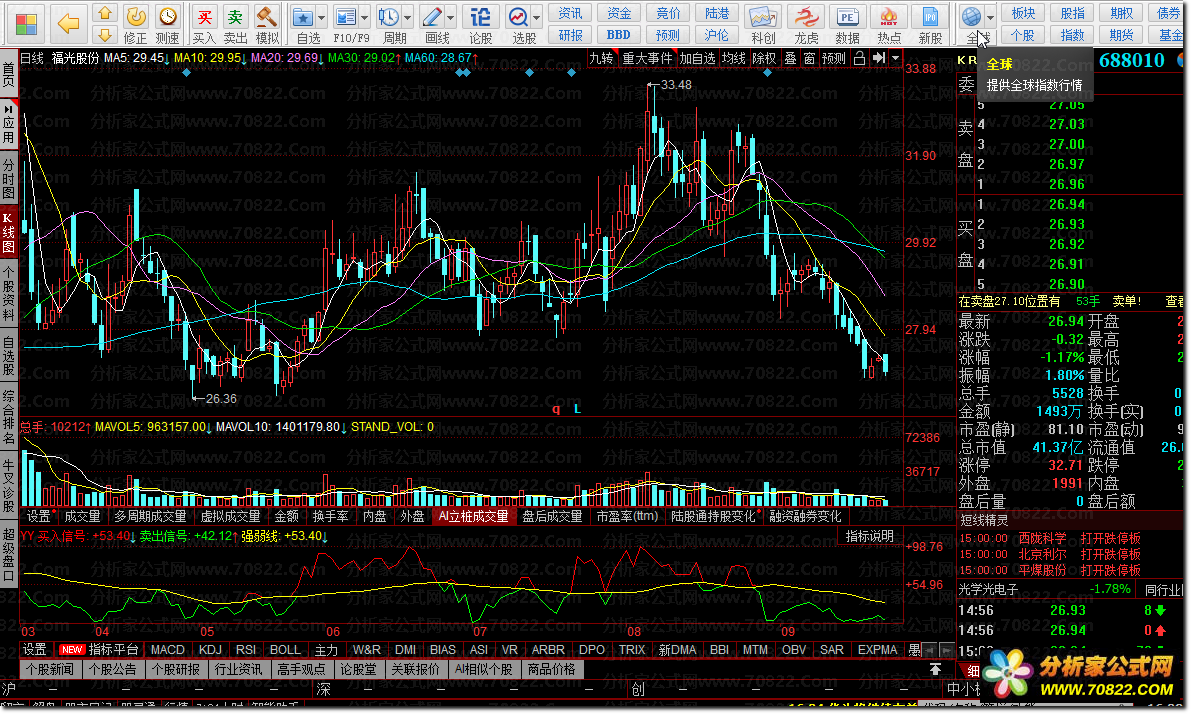Image resolution: width=1192 pixels, height=714 pixels.
Task: Click the 期货 futures button
Action: (1121, 35)
